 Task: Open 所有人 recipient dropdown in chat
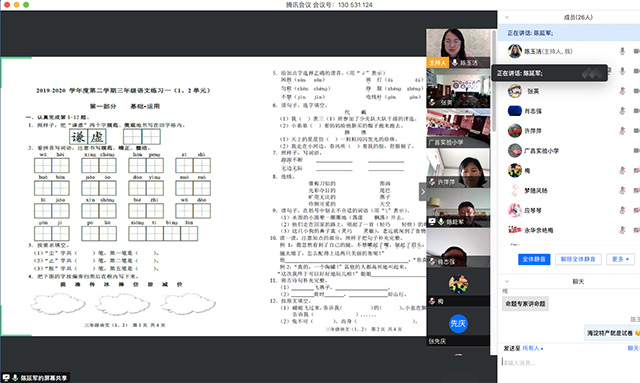point(533,348)
